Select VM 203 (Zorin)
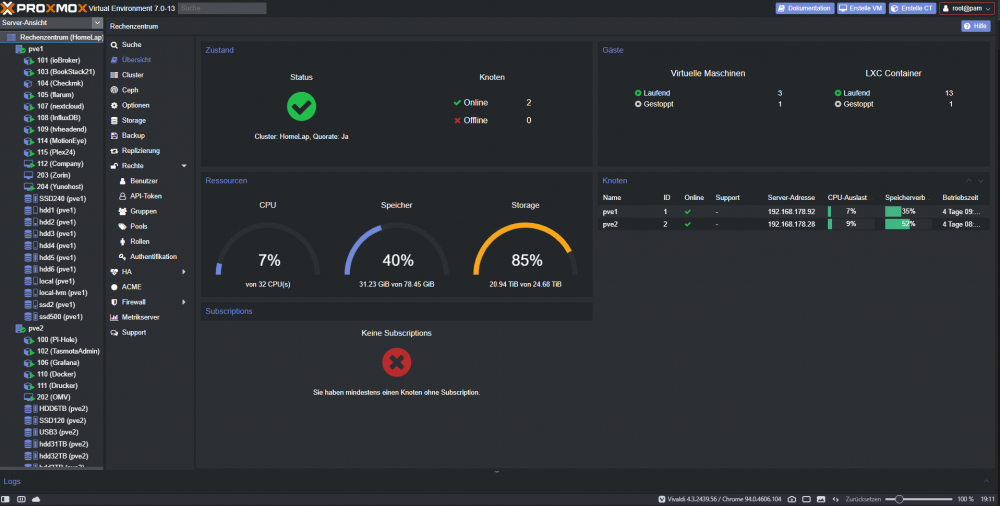Screen dimensions: 1000x506 (x=54, y=175)
